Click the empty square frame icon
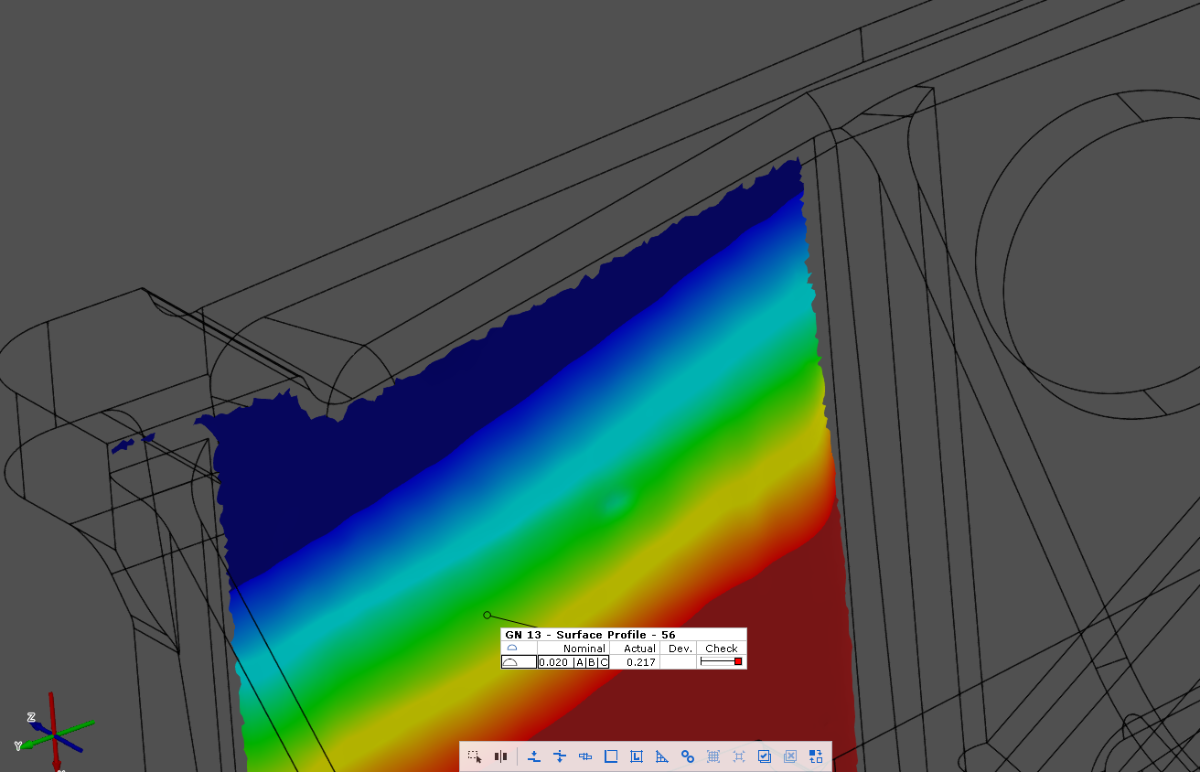Viewport: 1200px width, 772px height. [x=611, y=757]
